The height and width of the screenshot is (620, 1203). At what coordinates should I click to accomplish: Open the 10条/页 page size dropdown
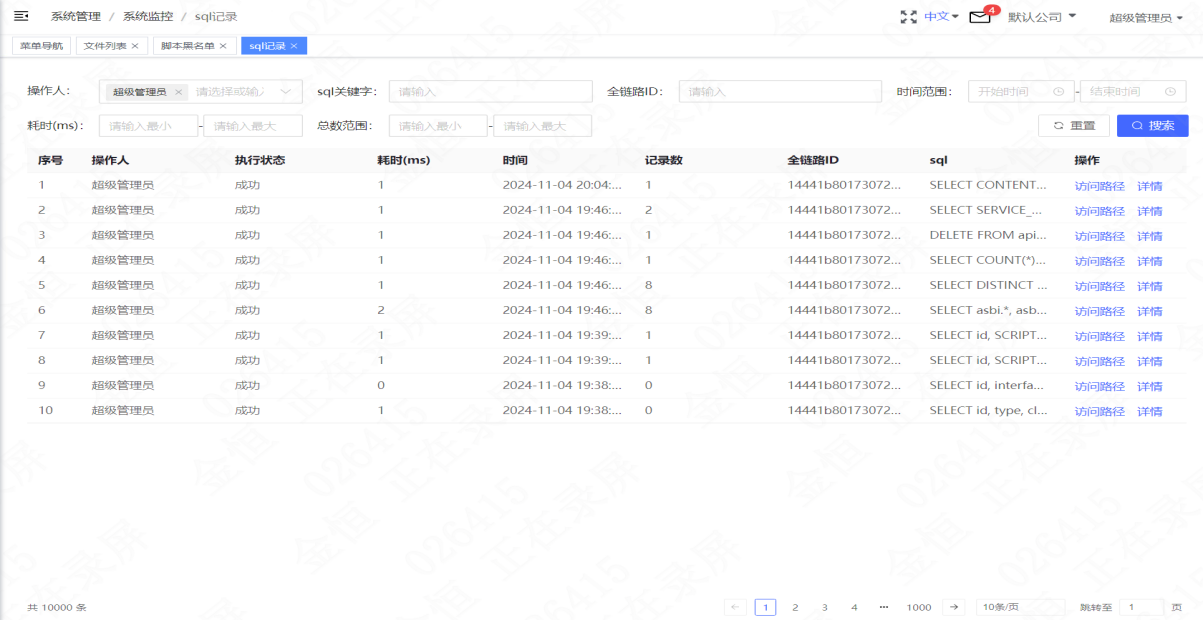pos(1020,607)
